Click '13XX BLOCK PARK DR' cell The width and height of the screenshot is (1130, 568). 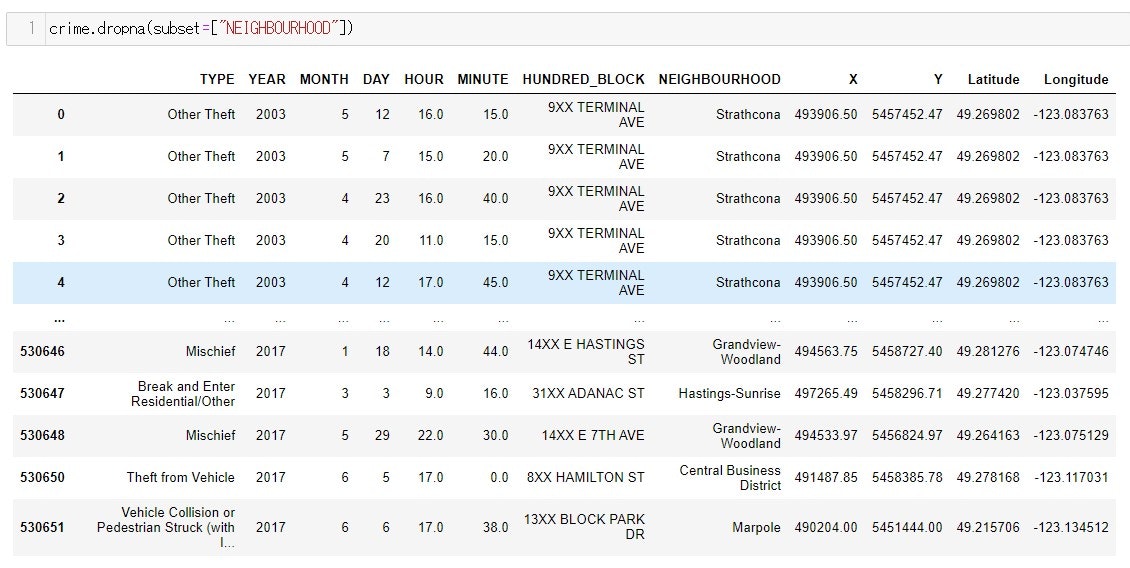click(x=584, y=527)
